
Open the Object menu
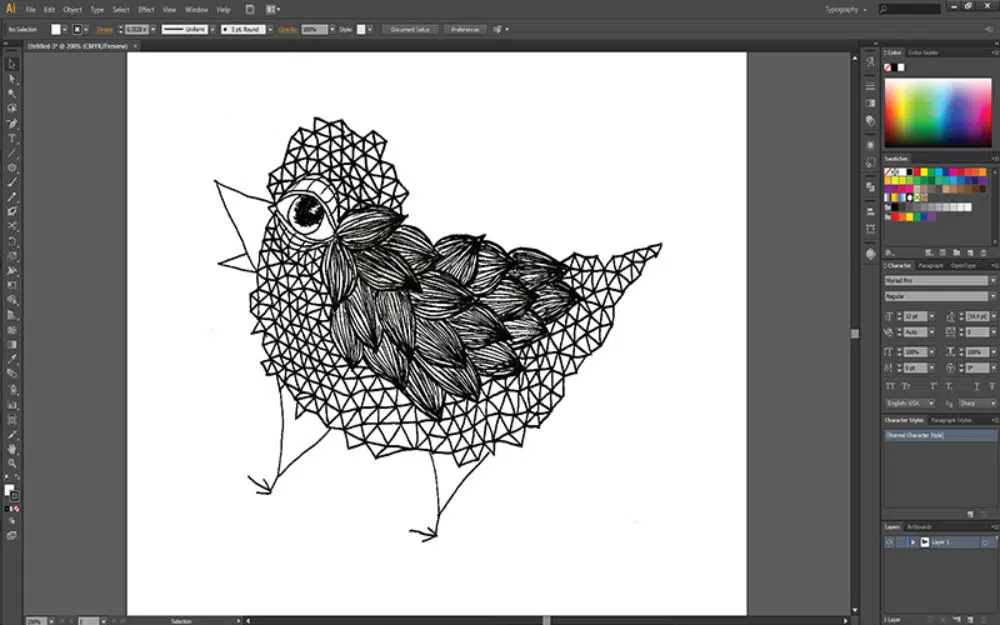click(72, 9)
